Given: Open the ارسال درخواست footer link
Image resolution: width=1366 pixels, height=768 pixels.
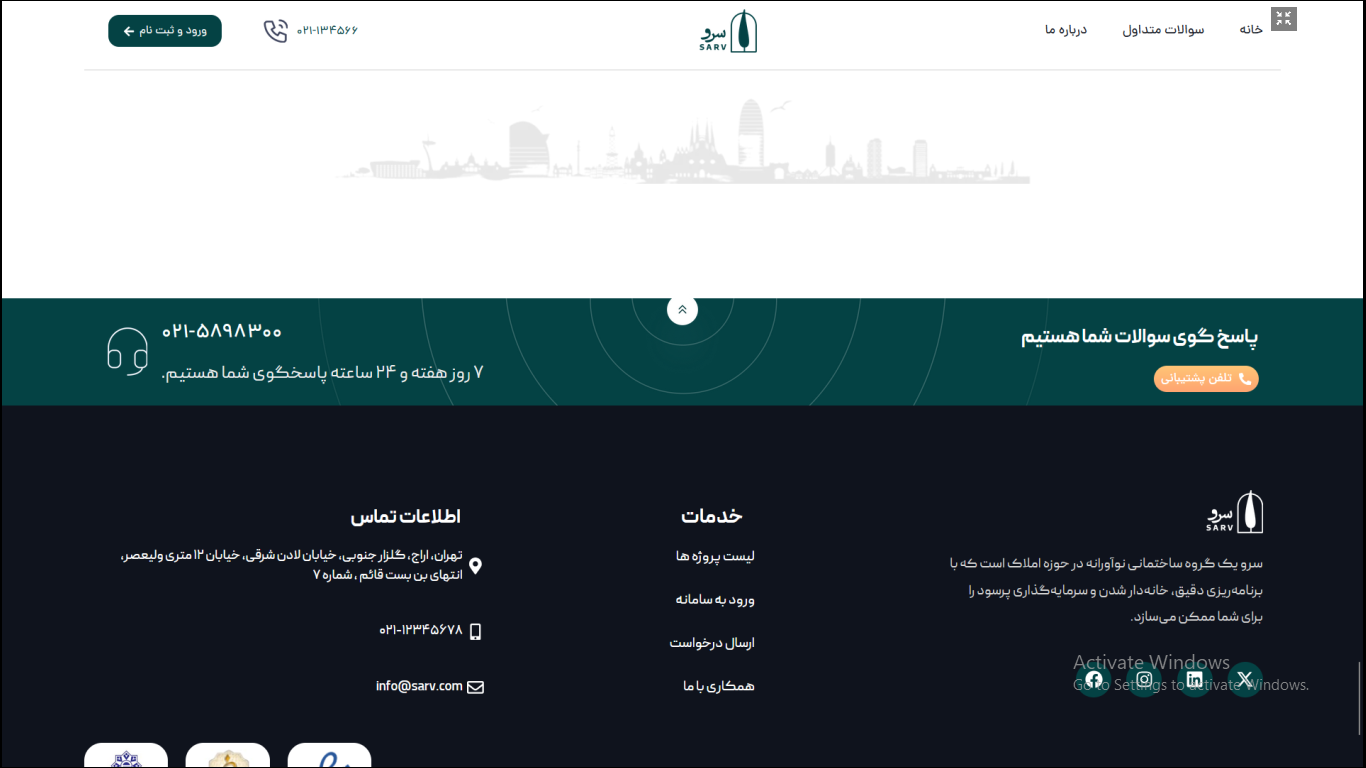Looking at the screenshot, I should pyautogui.click(x=712, y=643).
